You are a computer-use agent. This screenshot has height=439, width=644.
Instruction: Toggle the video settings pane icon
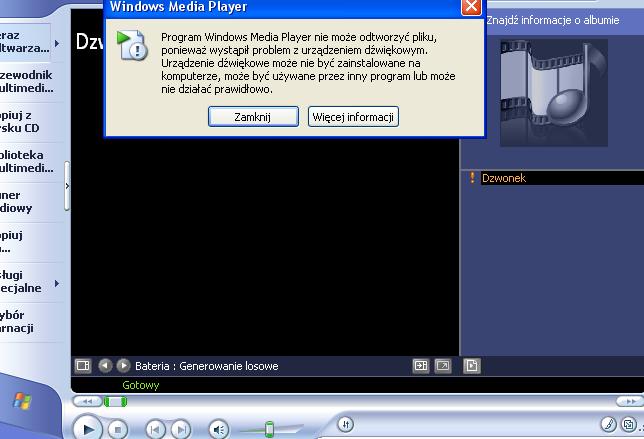coord(83,365)
